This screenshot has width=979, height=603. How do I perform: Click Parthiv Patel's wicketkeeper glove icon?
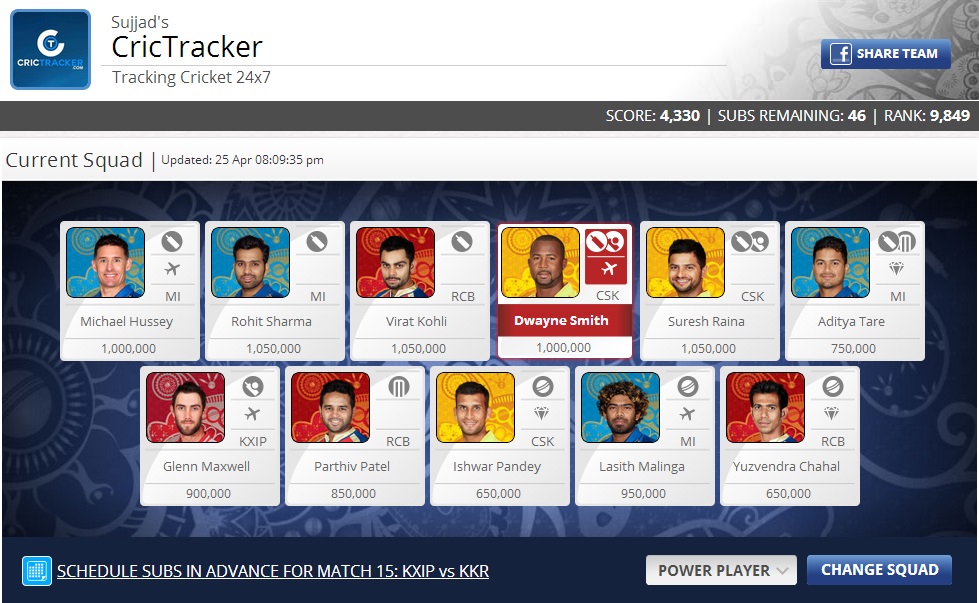click(398, 386)
